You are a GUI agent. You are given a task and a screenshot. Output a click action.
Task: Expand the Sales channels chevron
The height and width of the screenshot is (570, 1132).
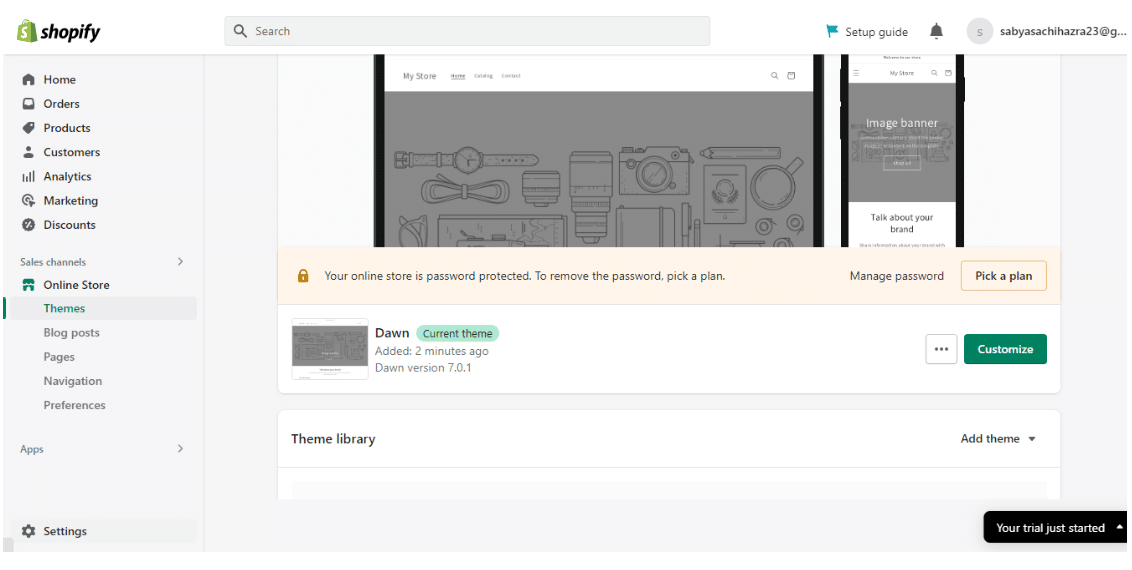pyautogui.click(x=180, y=262)
